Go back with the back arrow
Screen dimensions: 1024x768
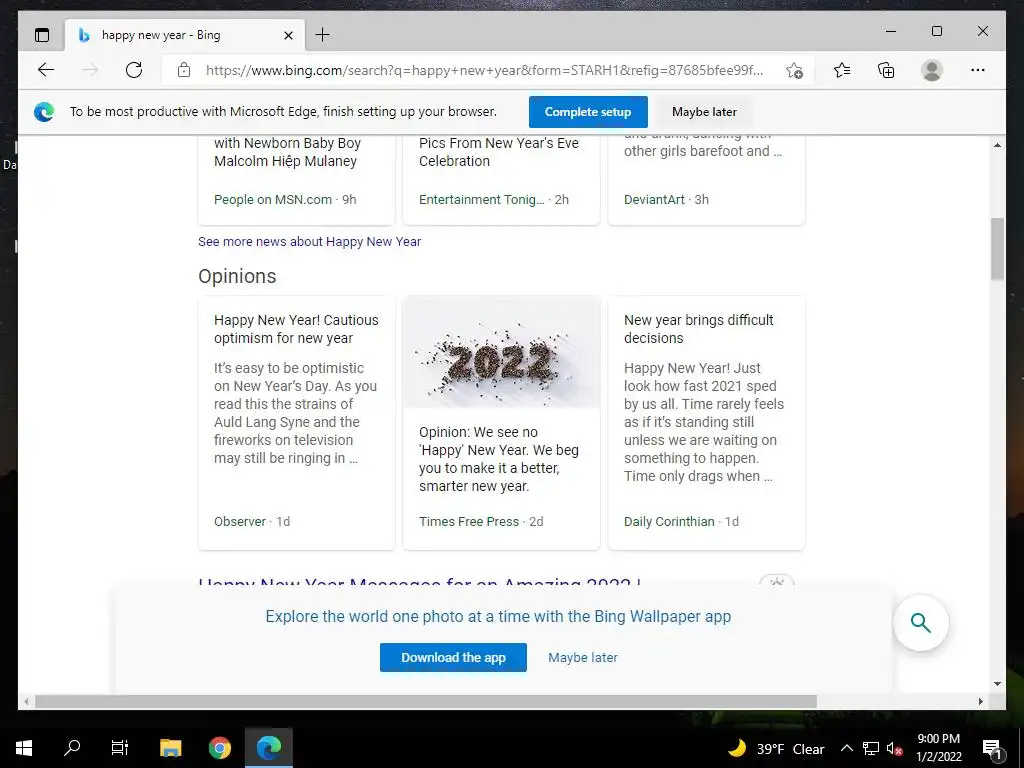pos(46,70)
